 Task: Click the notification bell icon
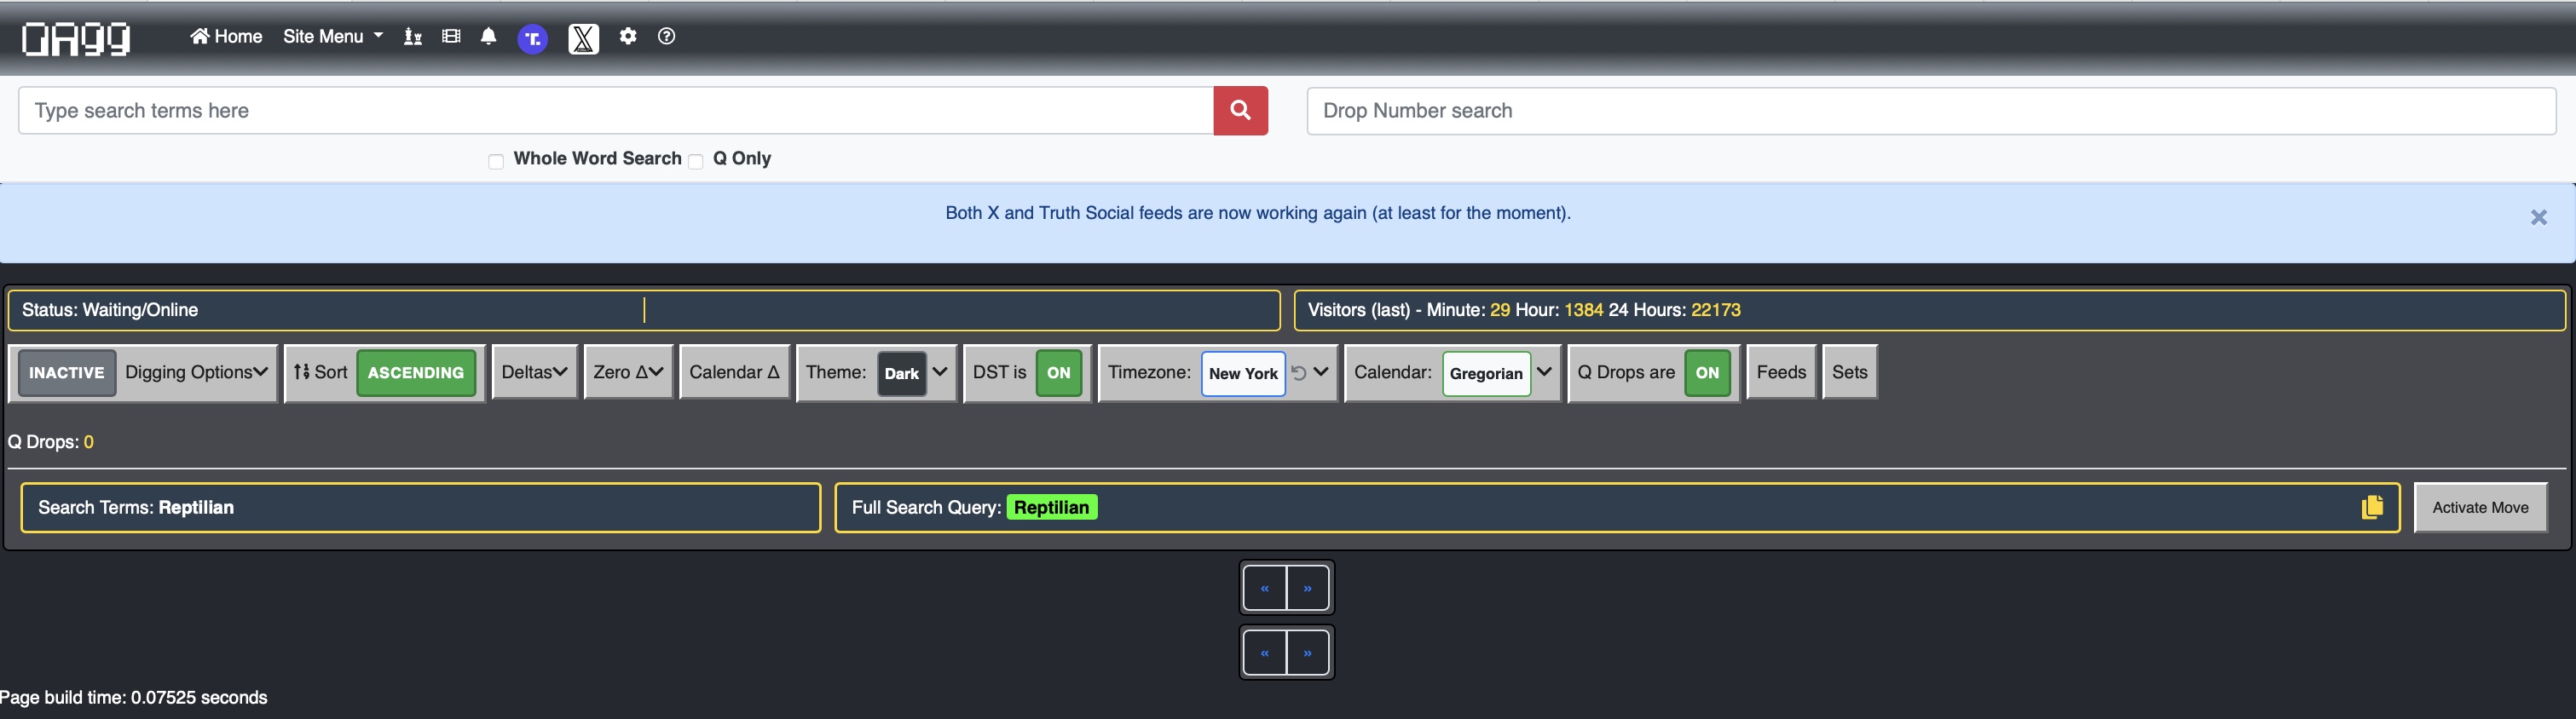pos(488,37)
